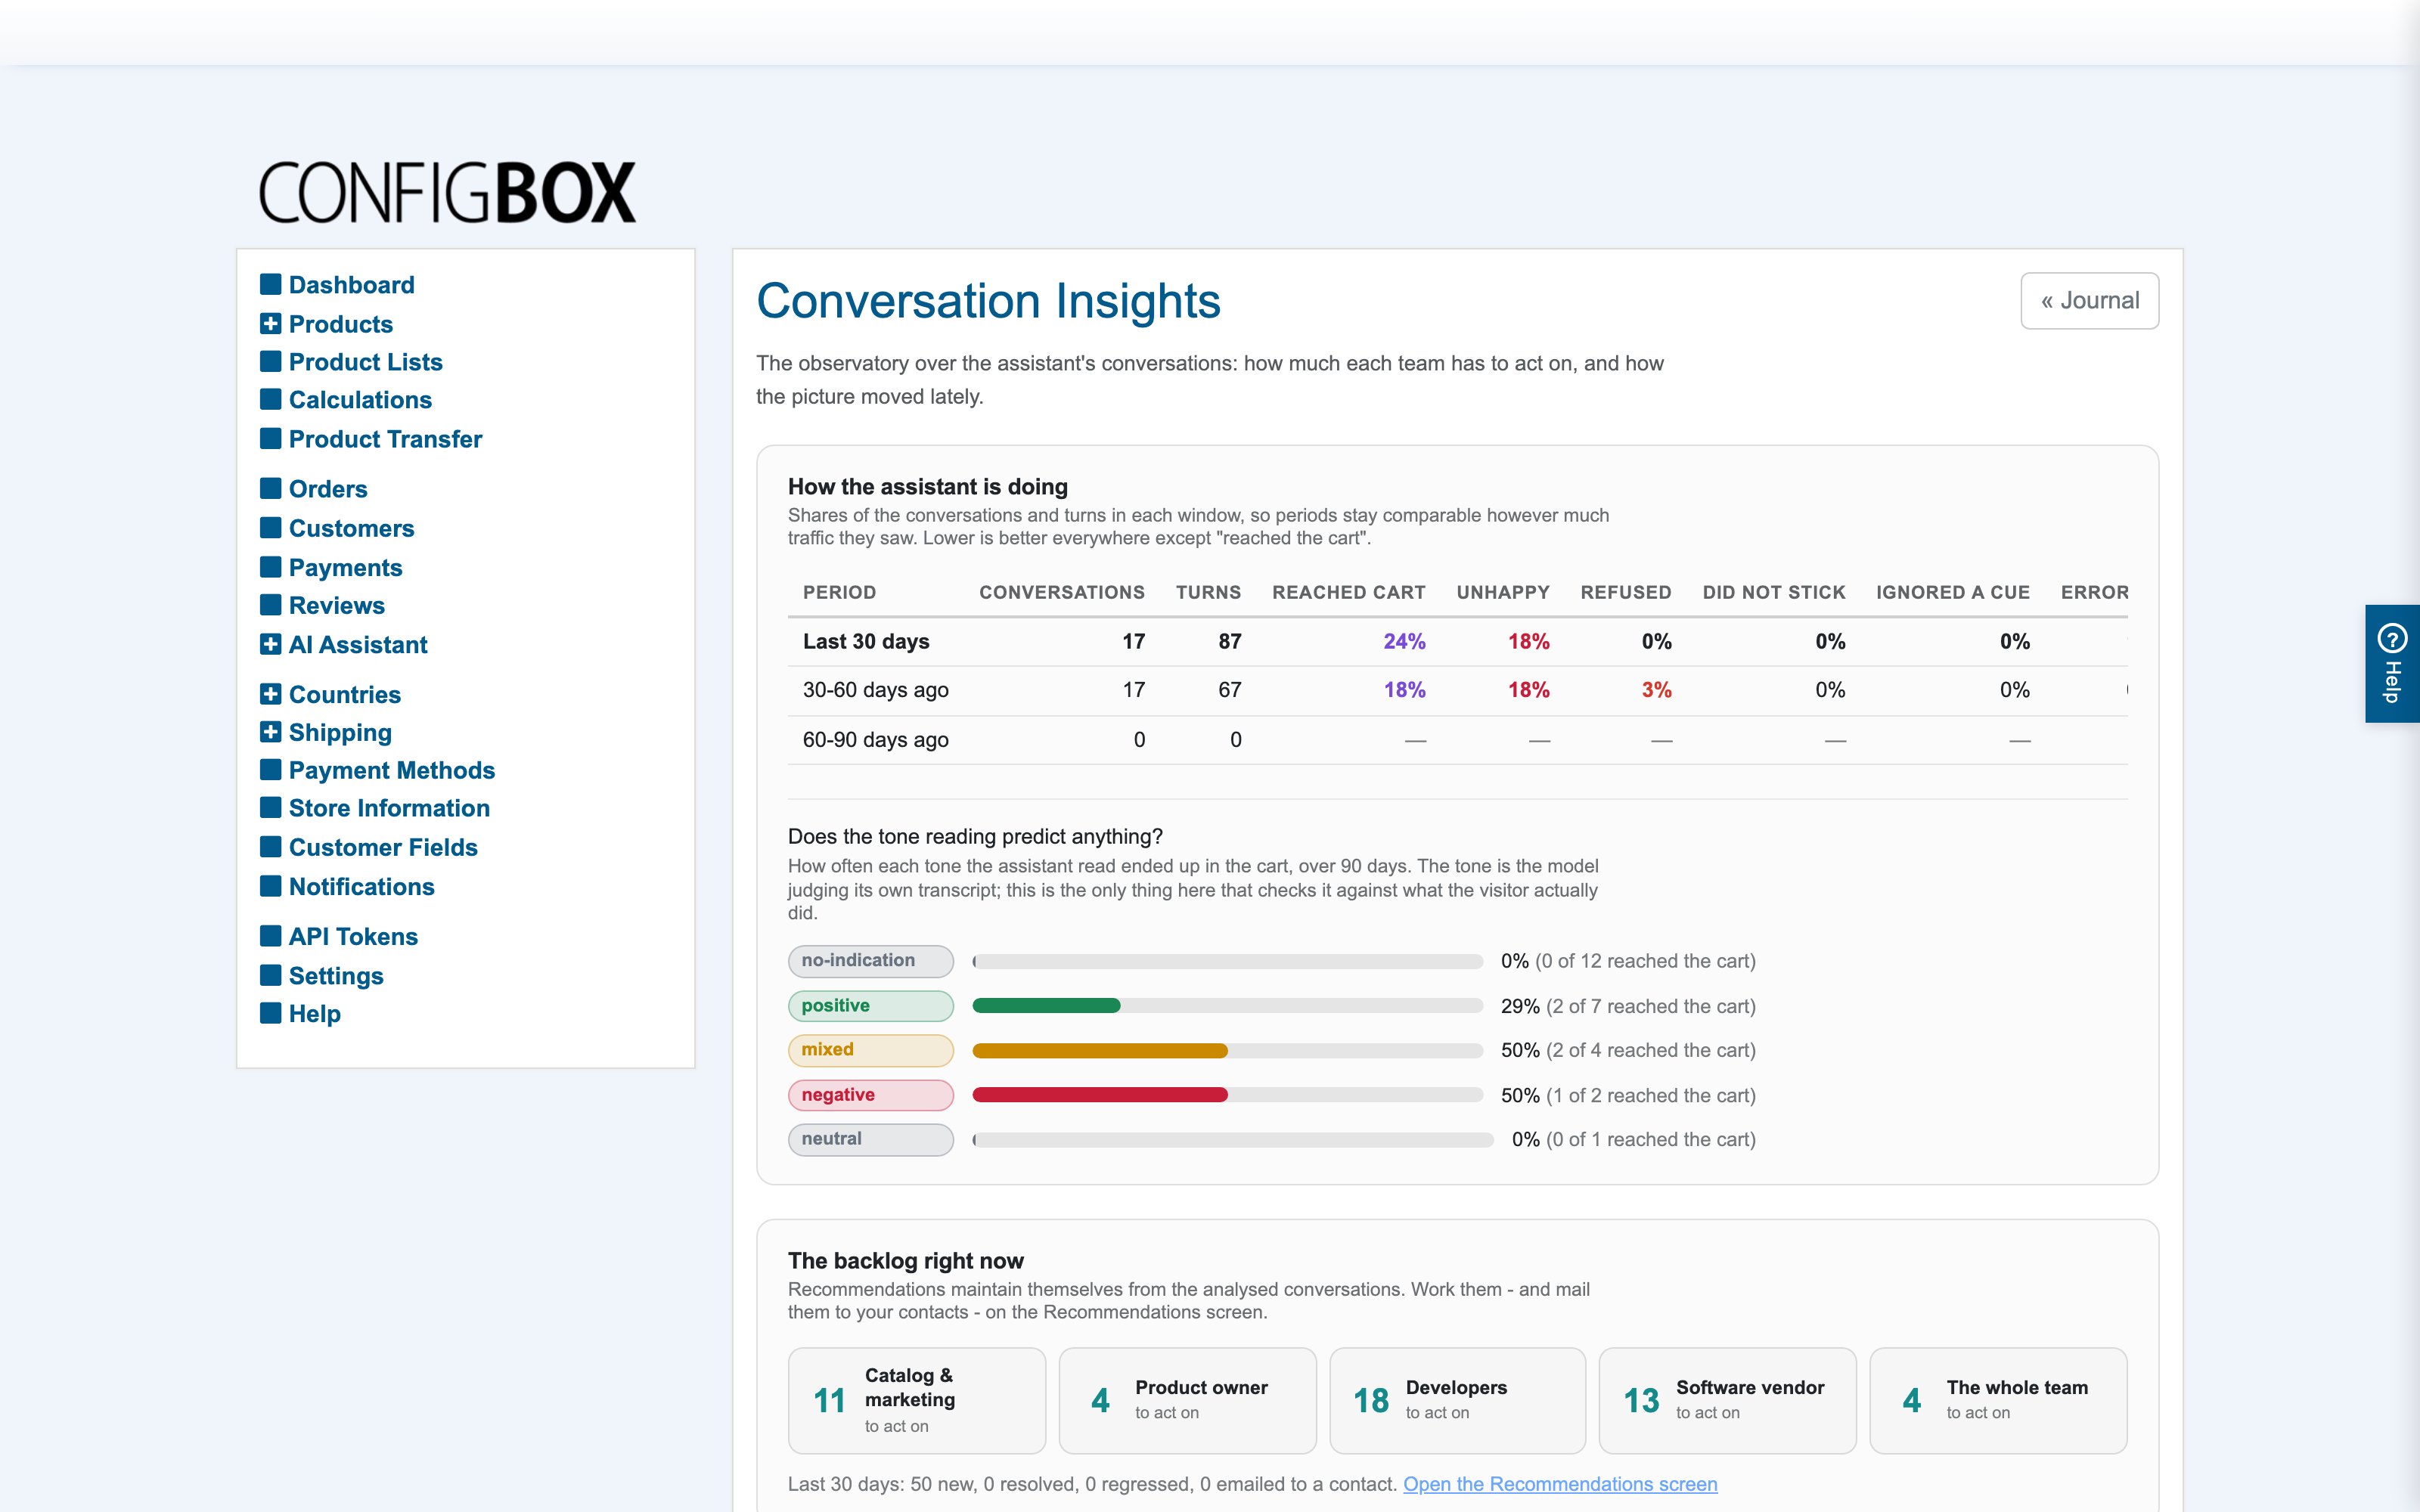
Task: Click the square icon beside Dashboard
Action: tap(270, 284)
